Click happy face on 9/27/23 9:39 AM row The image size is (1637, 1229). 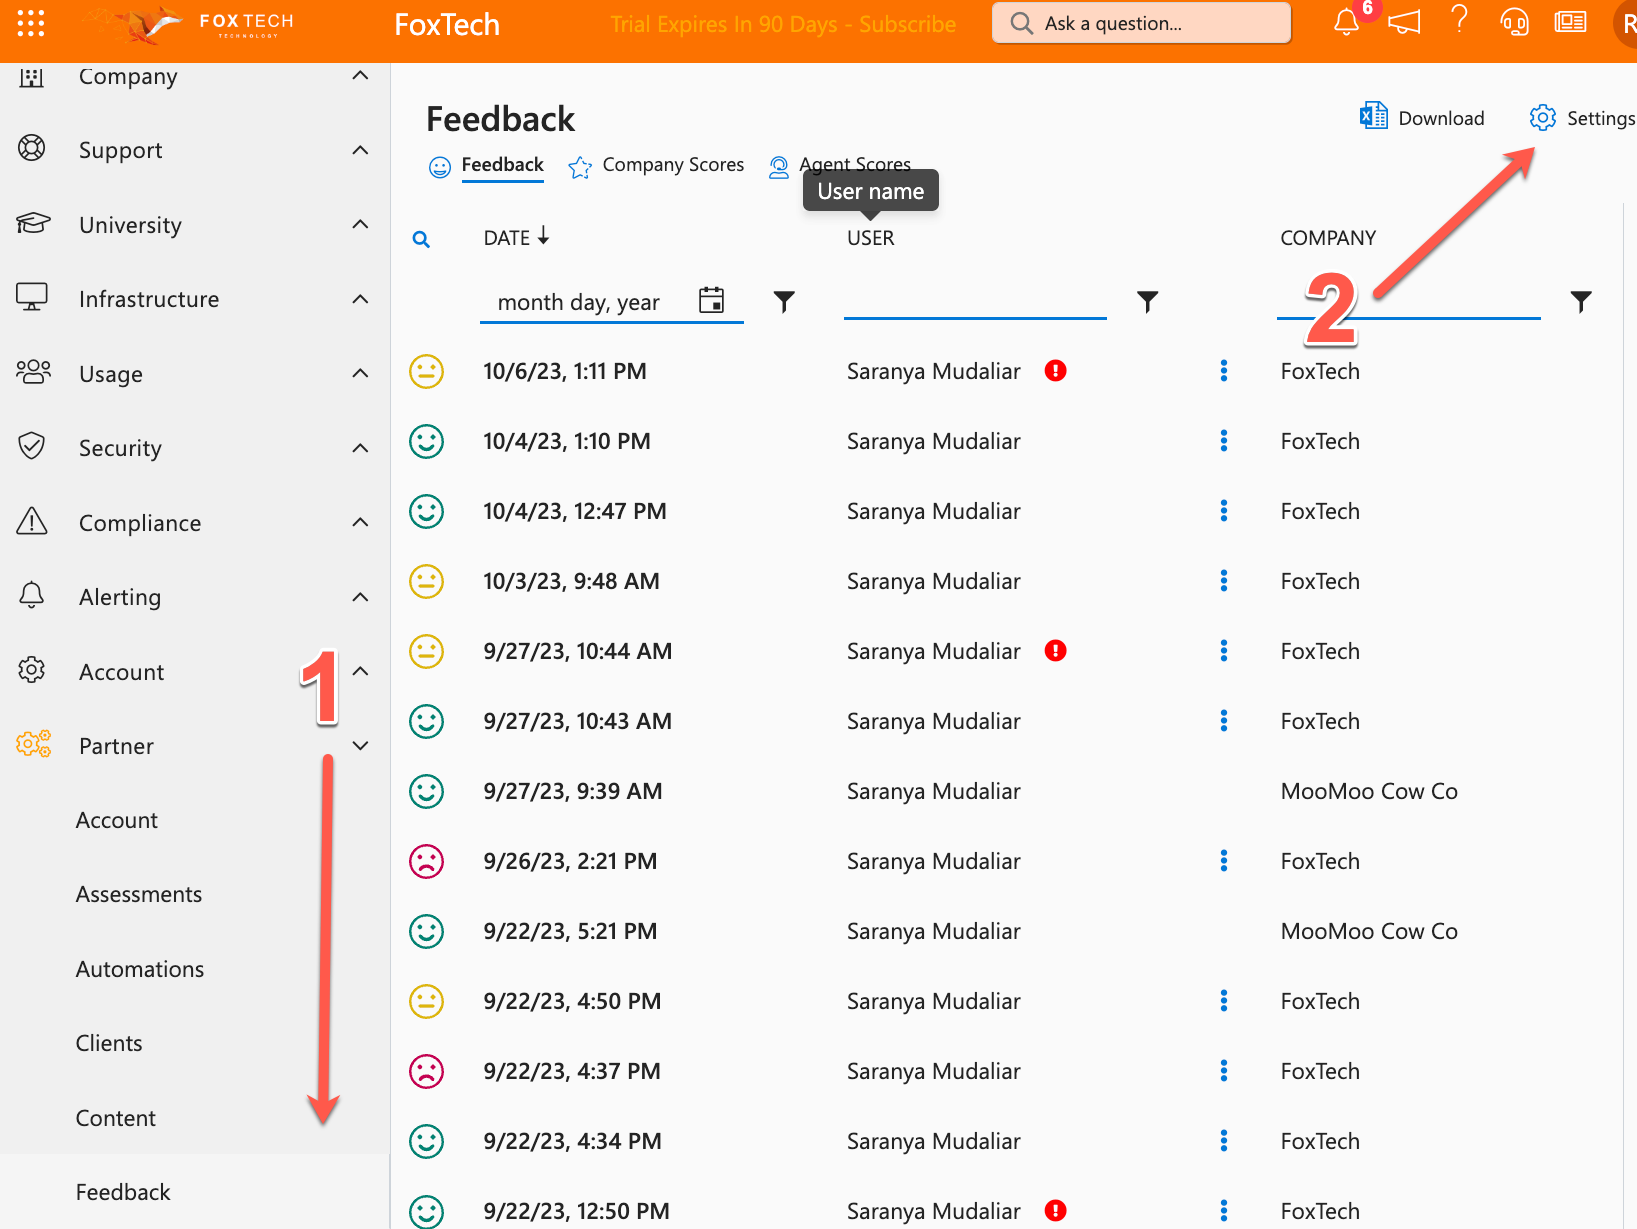426,791
